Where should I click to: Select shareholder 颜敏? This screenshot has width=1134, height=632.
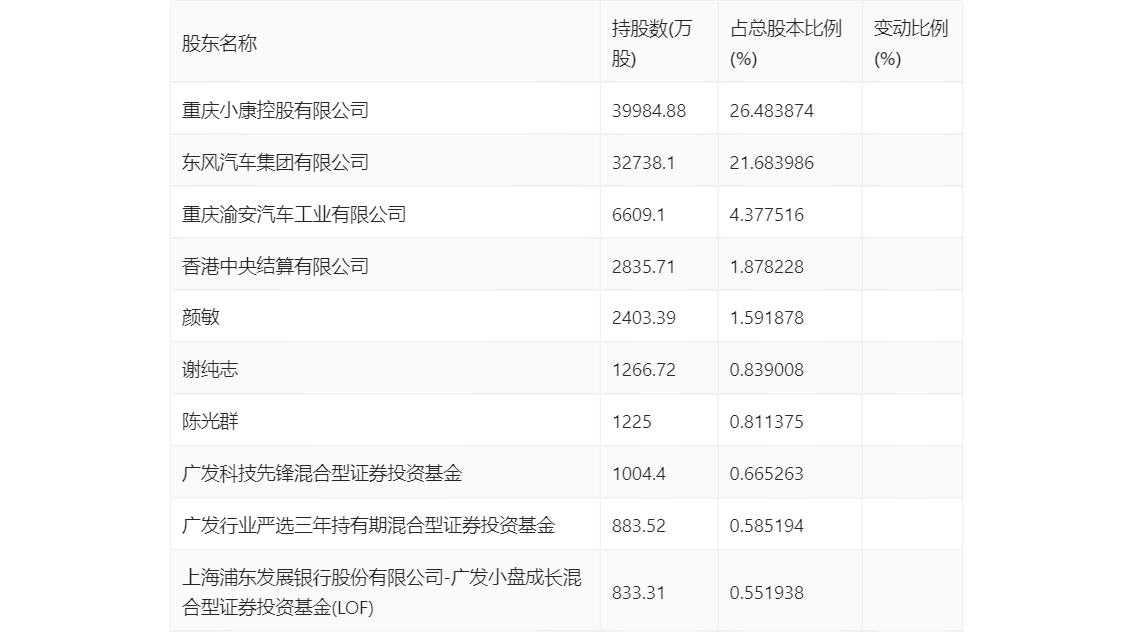point(200,317)
